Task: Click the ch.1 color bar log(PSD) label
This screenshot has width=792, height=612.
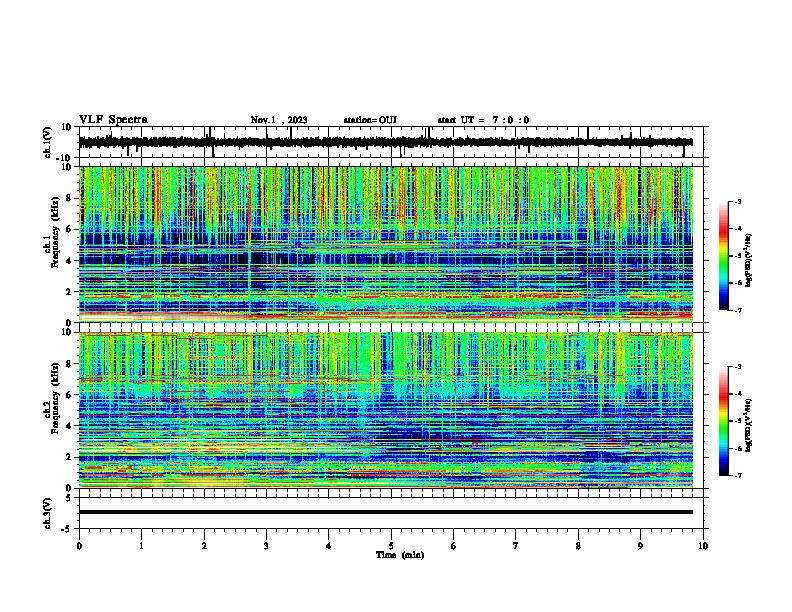Action: tap(749, 261)
